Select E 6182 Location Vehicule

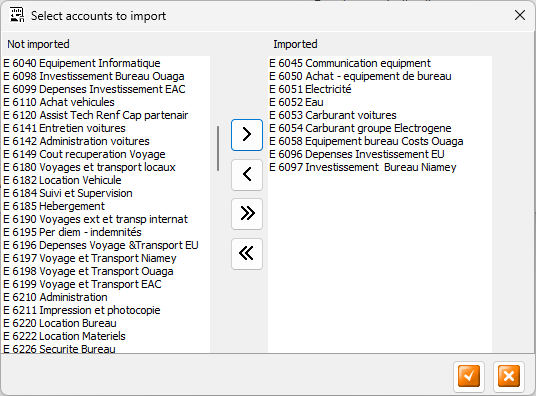tap(106, 180)
